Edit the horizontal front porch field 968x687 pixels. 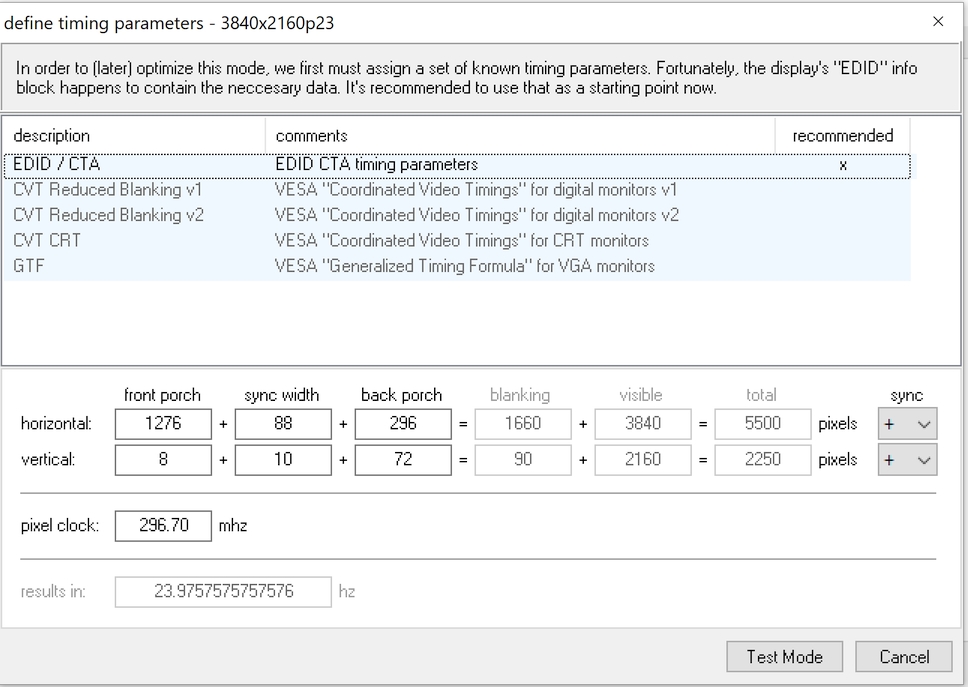163,424
